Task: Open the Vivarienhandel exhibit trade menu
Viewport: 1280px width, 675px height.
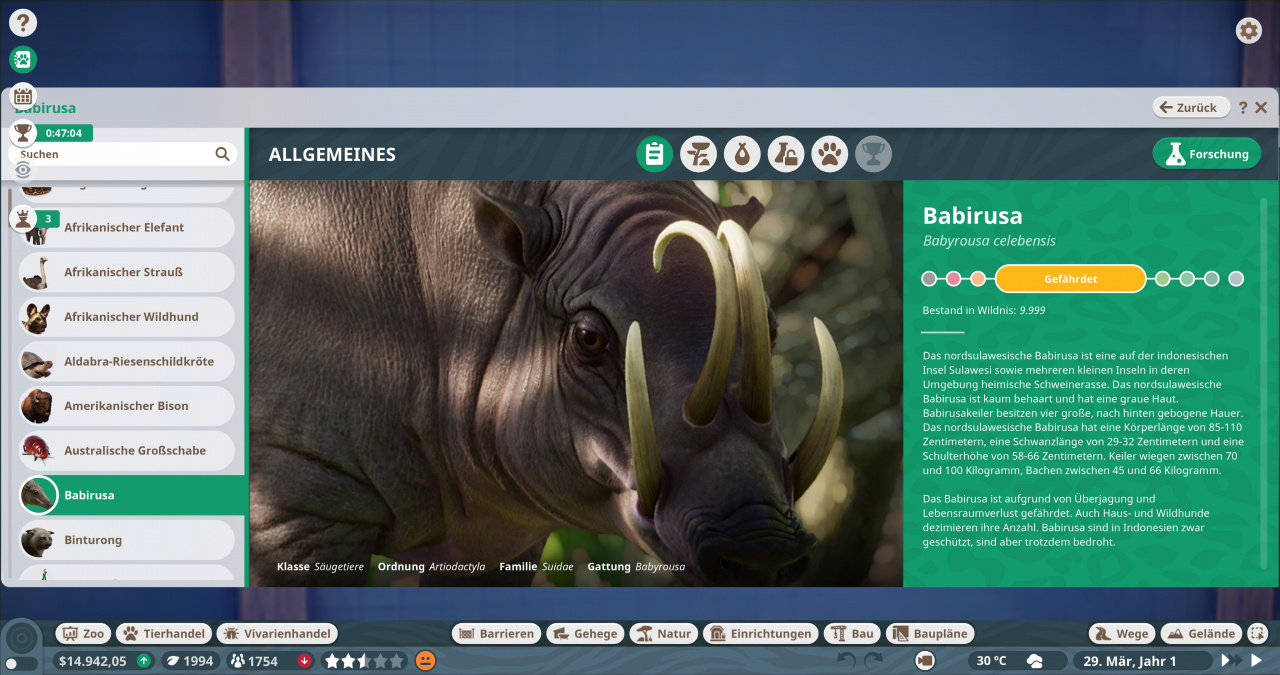Action: [277, 633]
